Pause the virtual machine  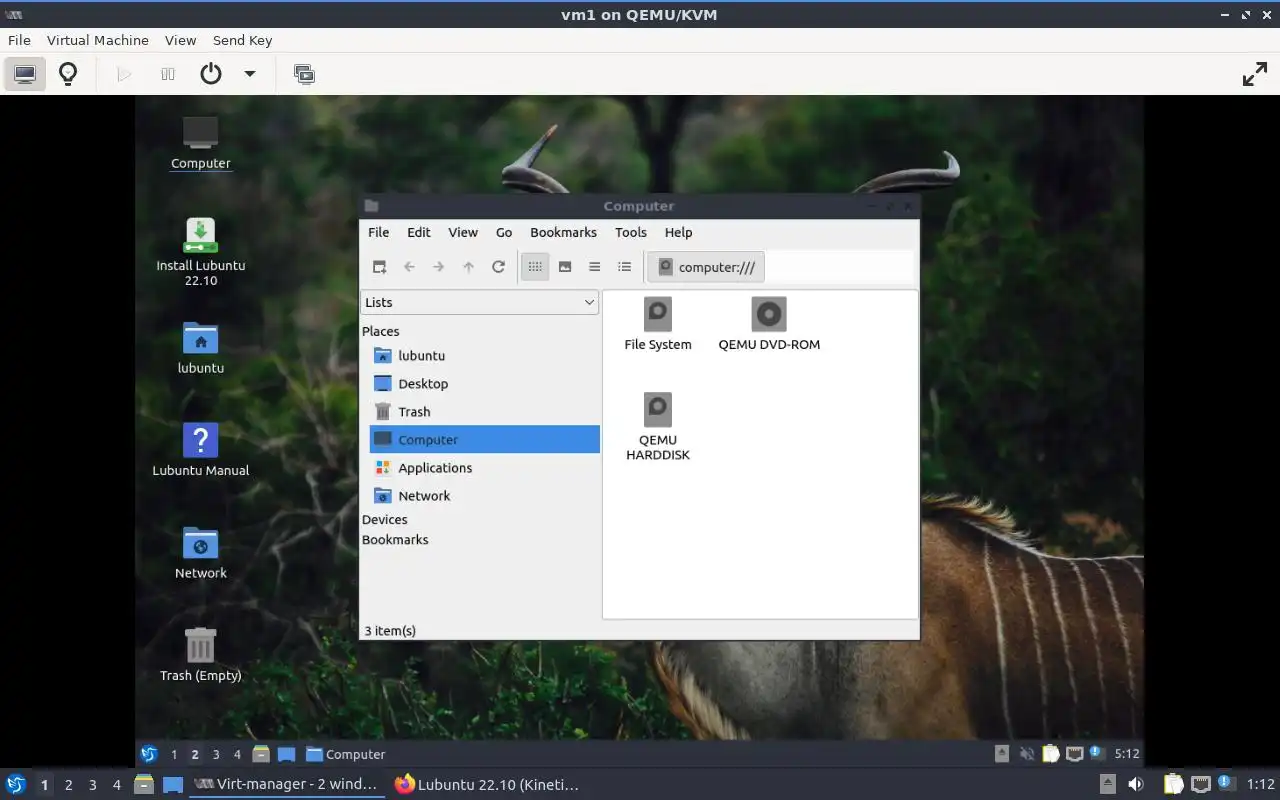(168, 74)
